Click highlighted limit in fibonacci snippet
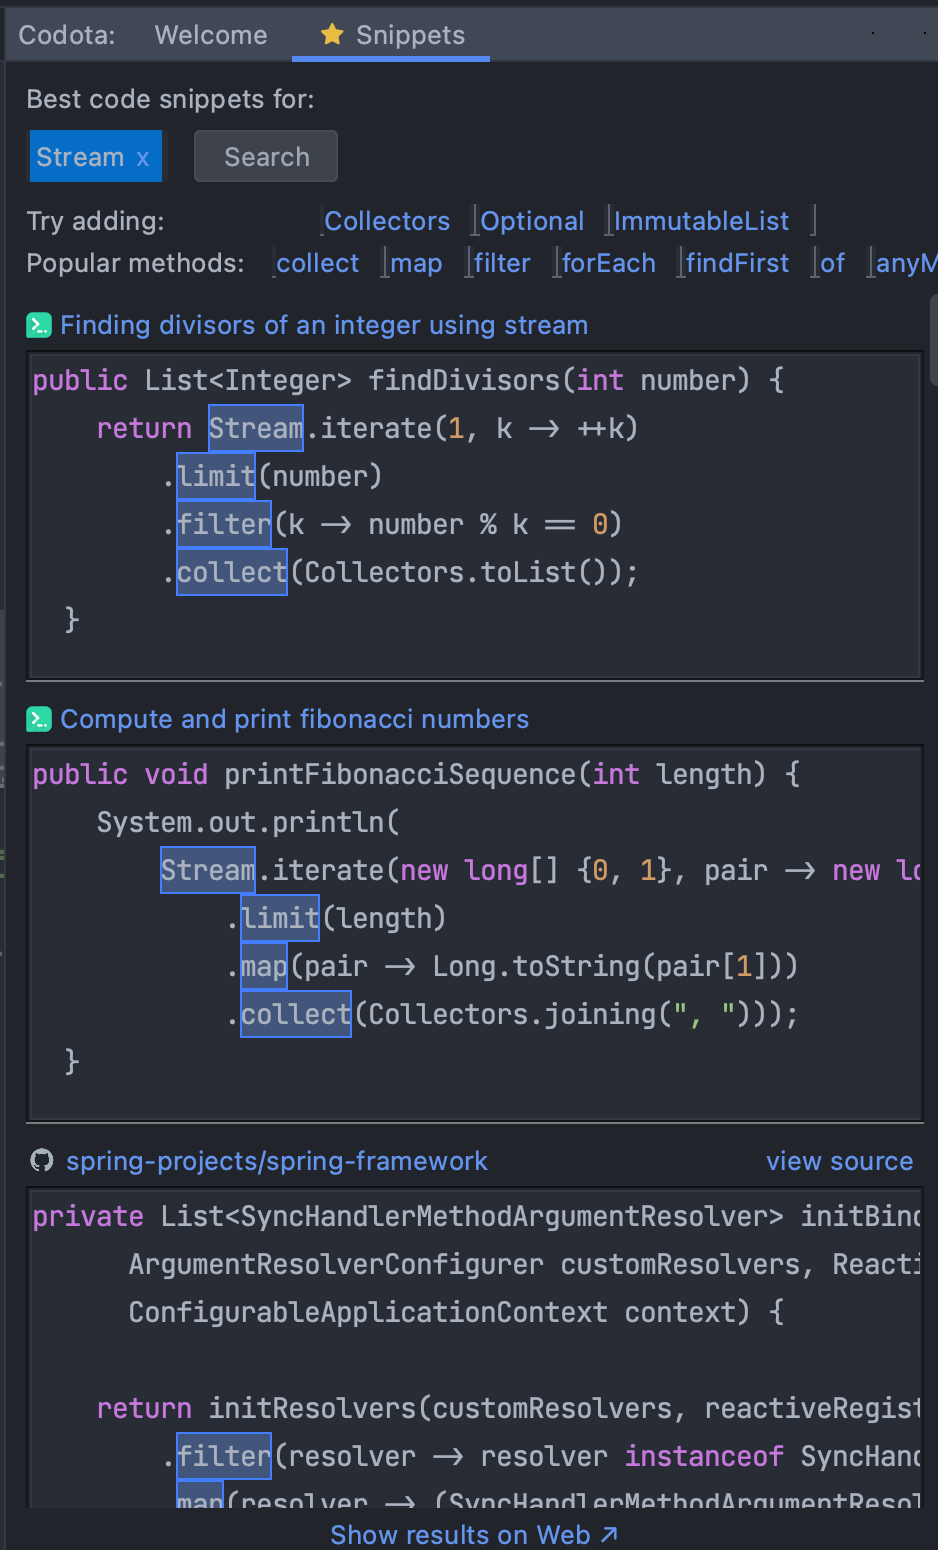 280,918
